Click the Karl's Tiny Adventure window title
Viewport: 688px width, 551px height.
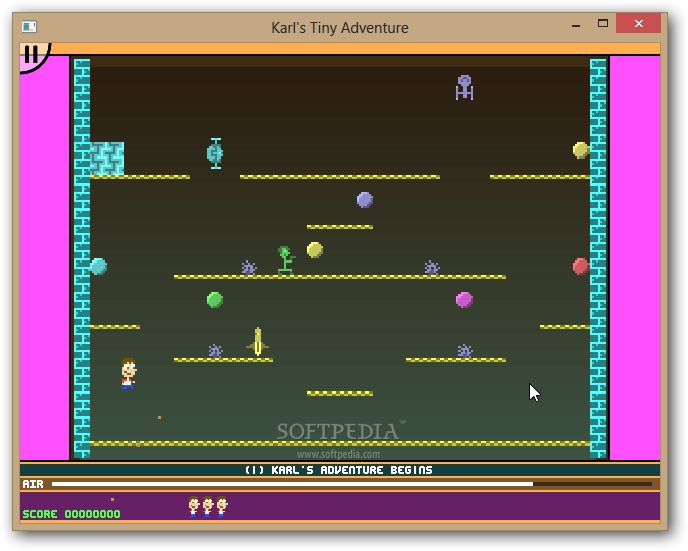[x=340, y=28]
